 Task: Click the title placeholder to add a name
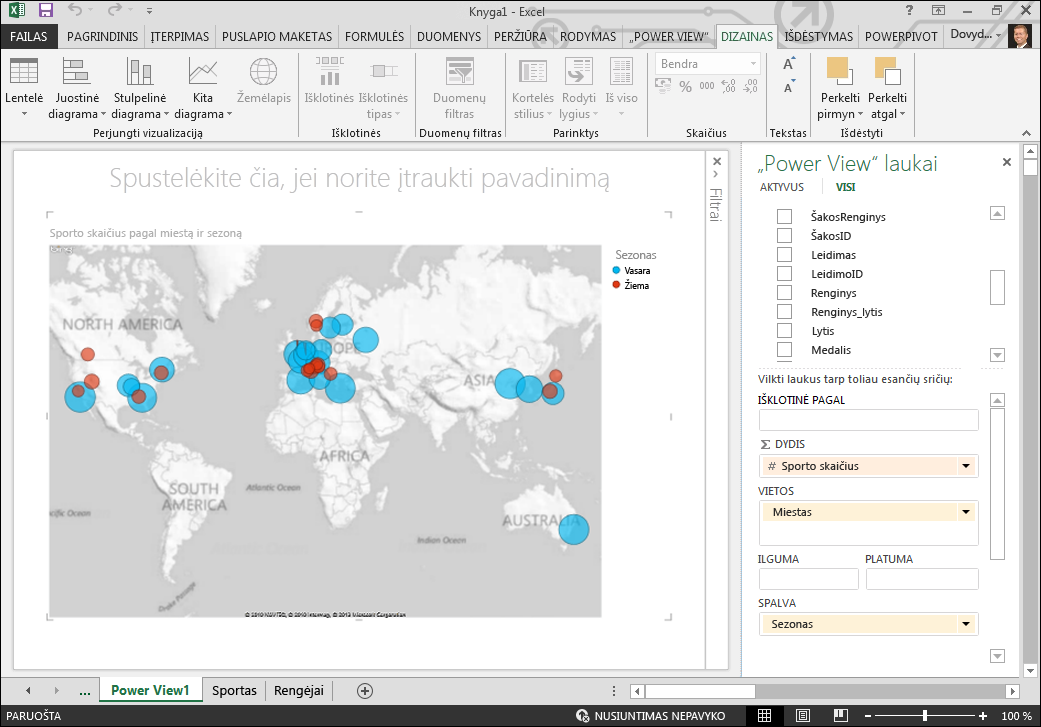tap(359, 179)
